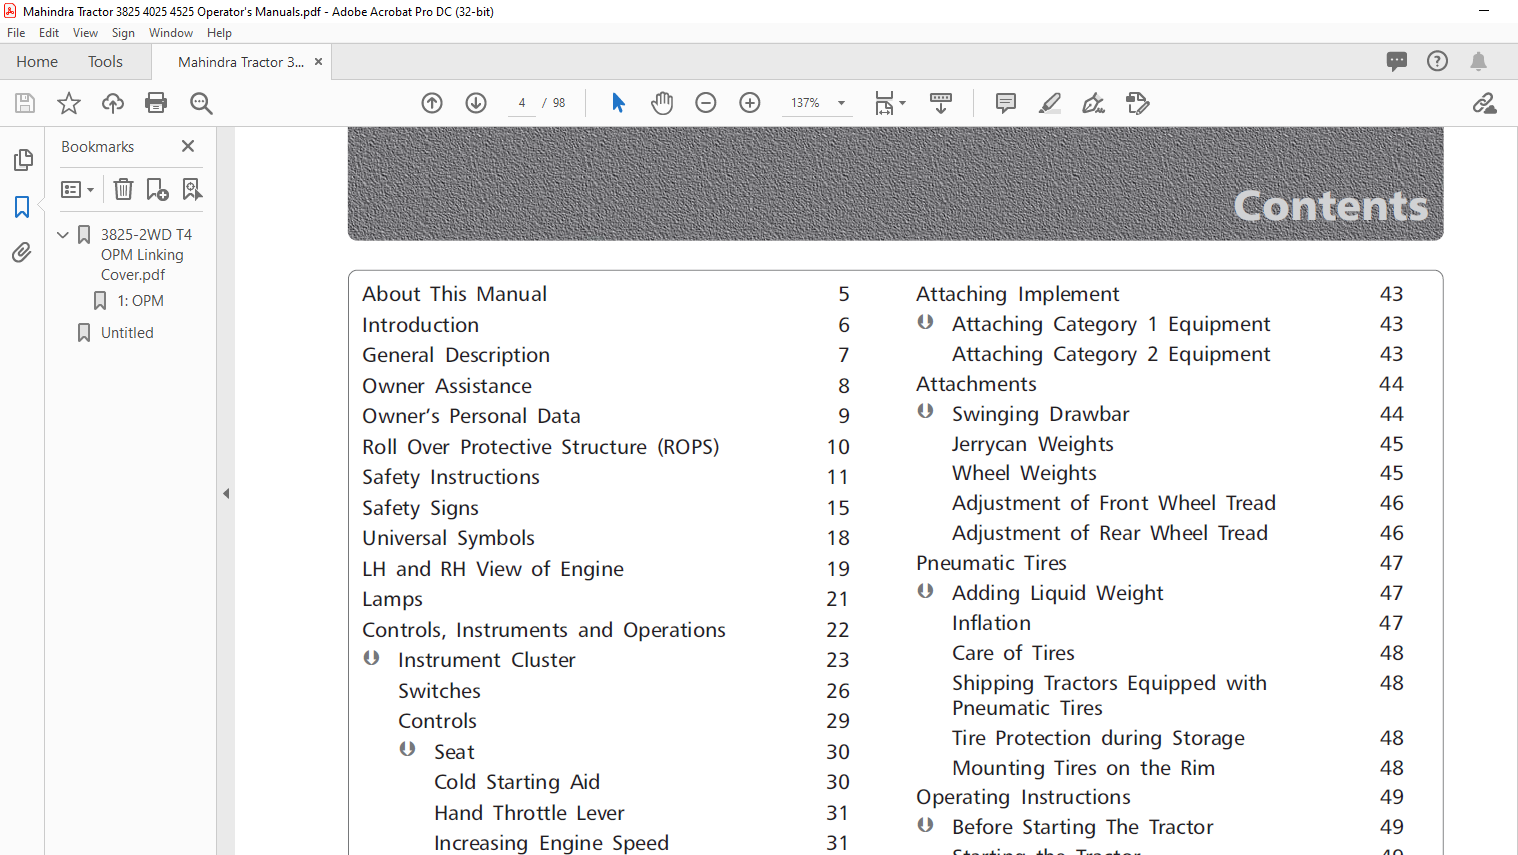Screen dimensions: 1518x855
Task: Activate the hand pan tool
Action: tap(662, 103)
